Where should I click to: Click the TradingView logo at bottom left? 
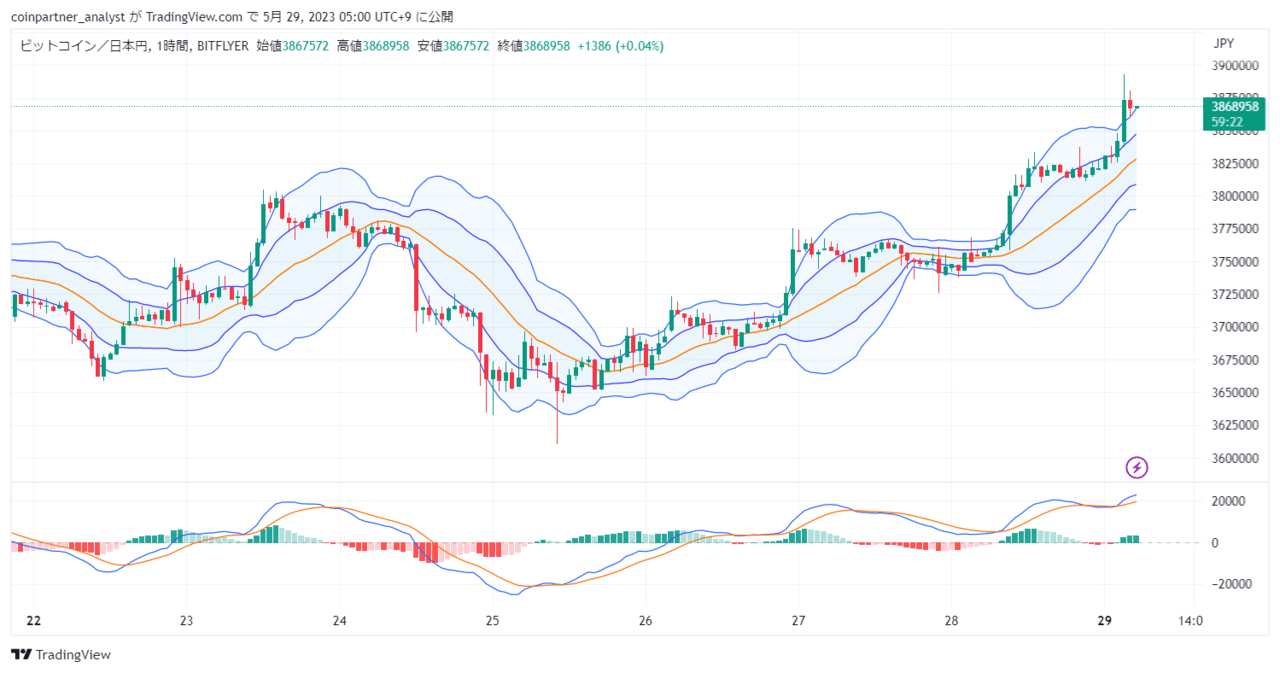[61, 654]
